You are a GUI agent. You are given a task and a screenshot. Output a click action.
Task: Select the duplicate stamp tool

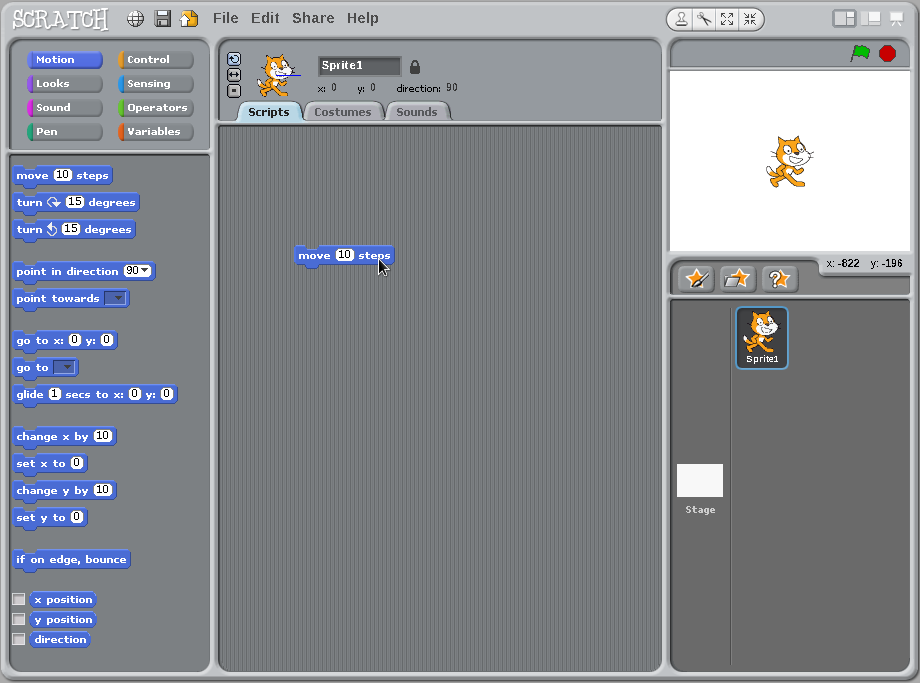(681, 19)
